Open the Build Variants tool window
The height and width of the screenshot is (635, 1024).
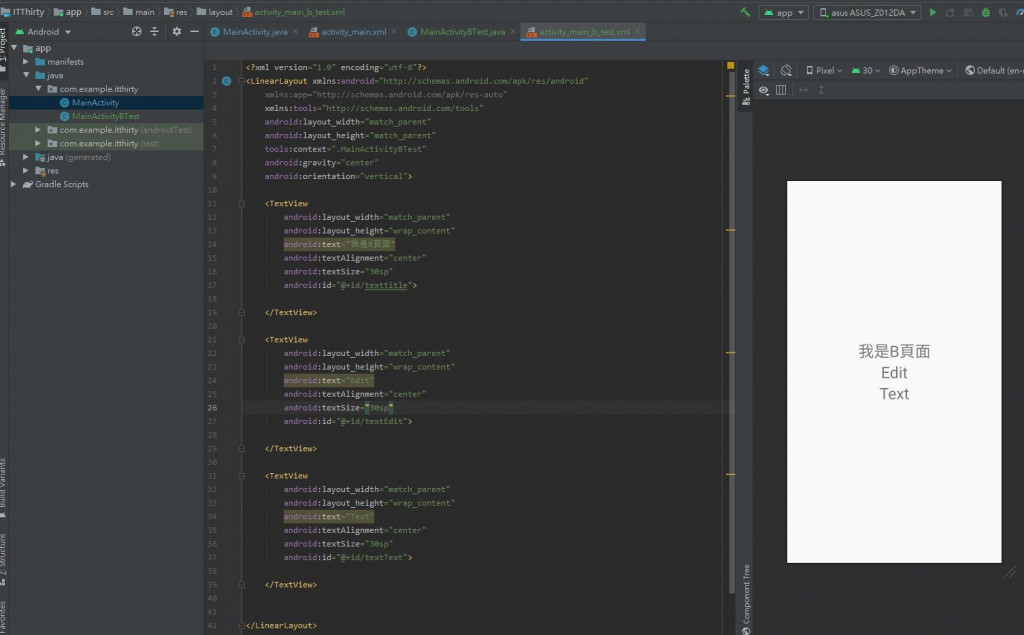point(3,488)
